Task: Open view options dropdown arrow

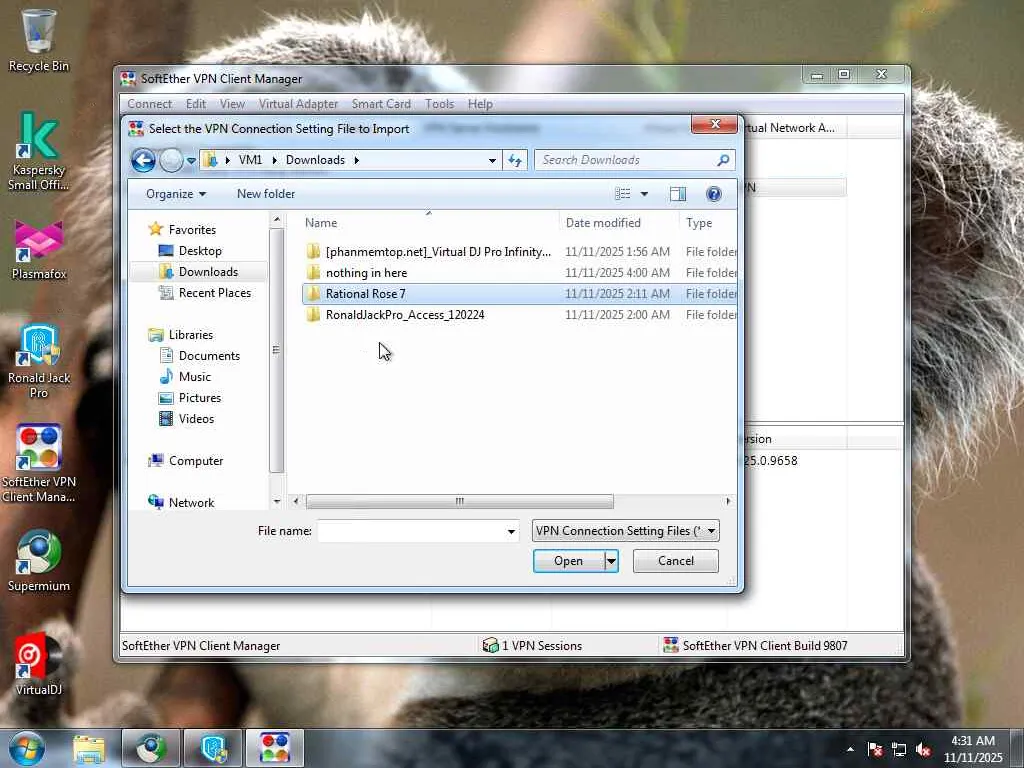Action: pyautogui.click(x=644, y=194)
